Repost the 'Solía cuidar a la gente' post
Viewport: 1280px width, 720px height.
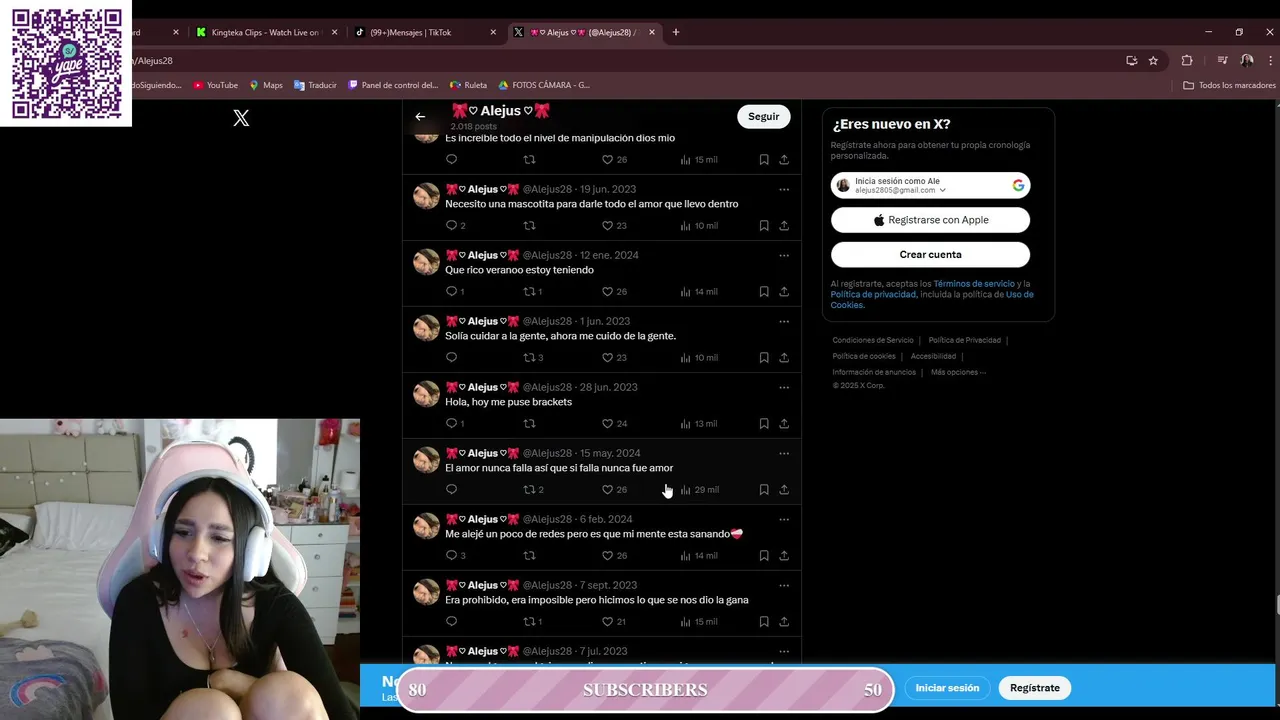[529, 358]
